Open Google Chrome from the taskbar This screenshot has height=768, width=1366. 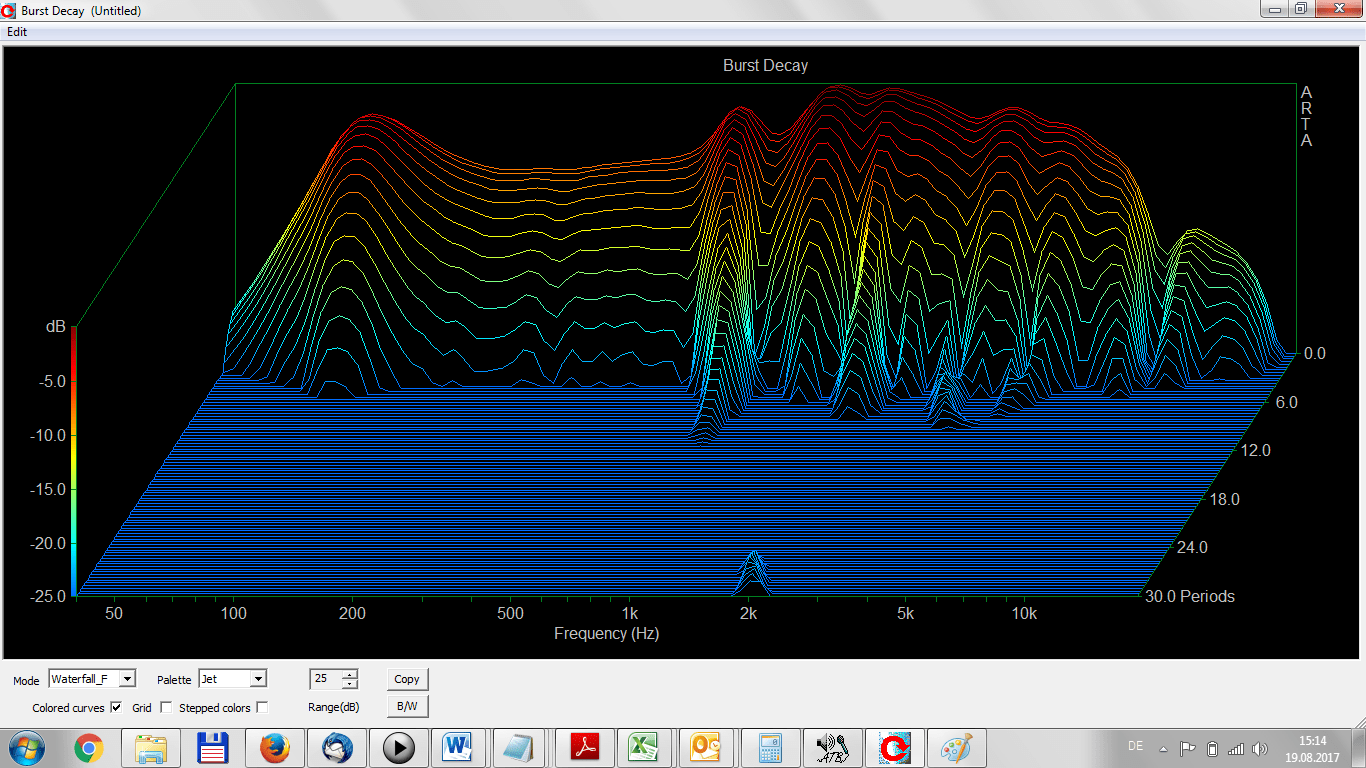coord(89,748)
